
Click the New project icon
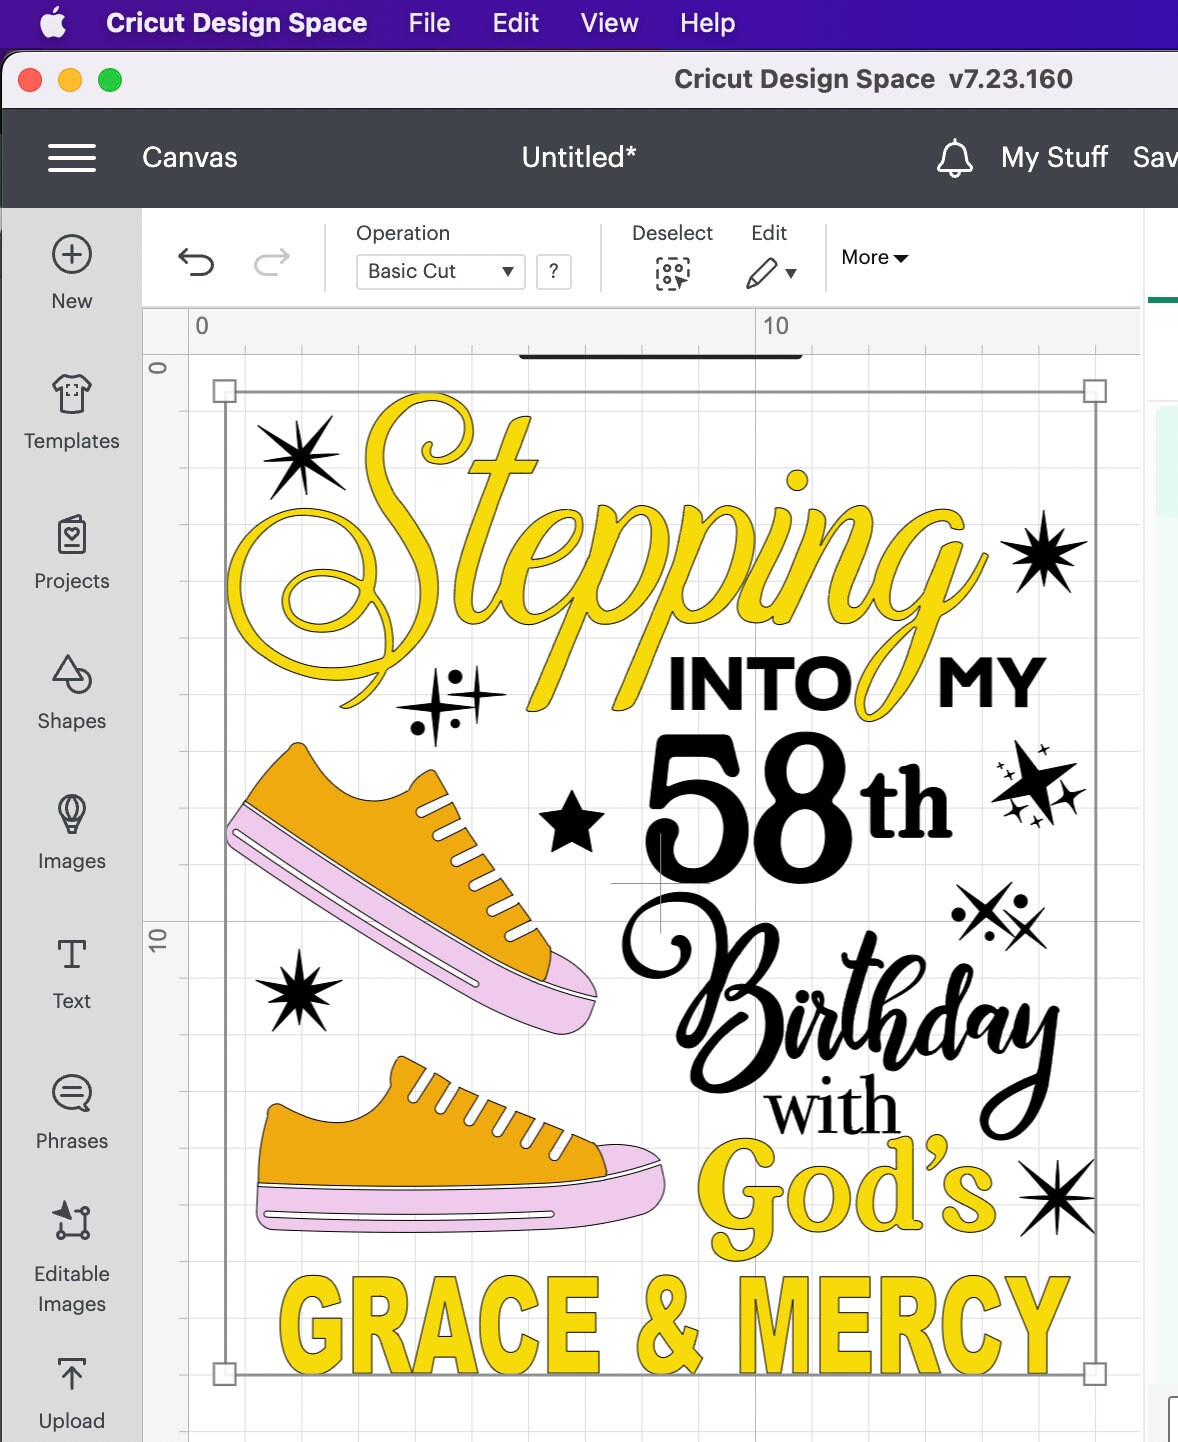[x=72, y=254]
